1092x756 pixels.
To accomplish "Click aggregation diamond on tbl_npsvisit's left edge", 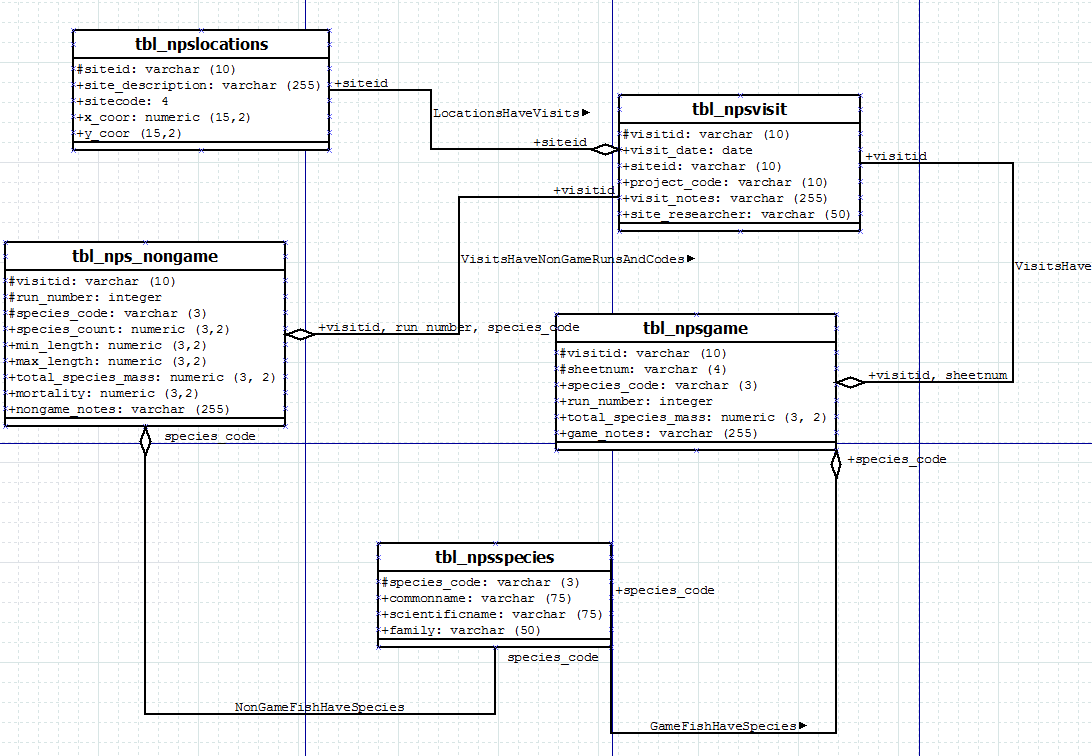I will (x=604, y=150).
